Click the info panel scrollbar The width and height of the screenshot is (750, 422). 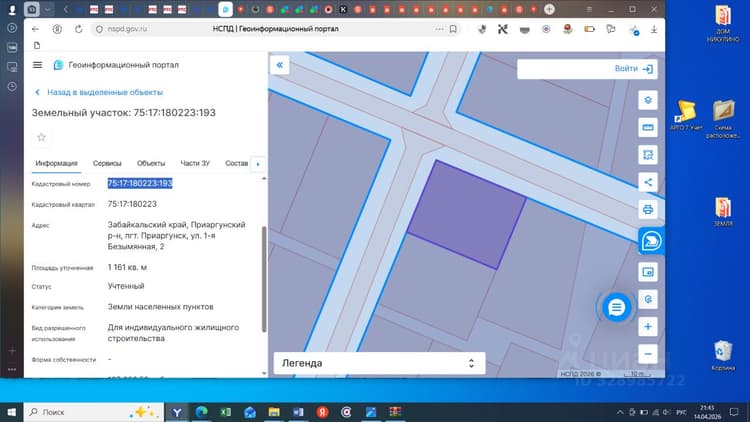pos(264,279)
